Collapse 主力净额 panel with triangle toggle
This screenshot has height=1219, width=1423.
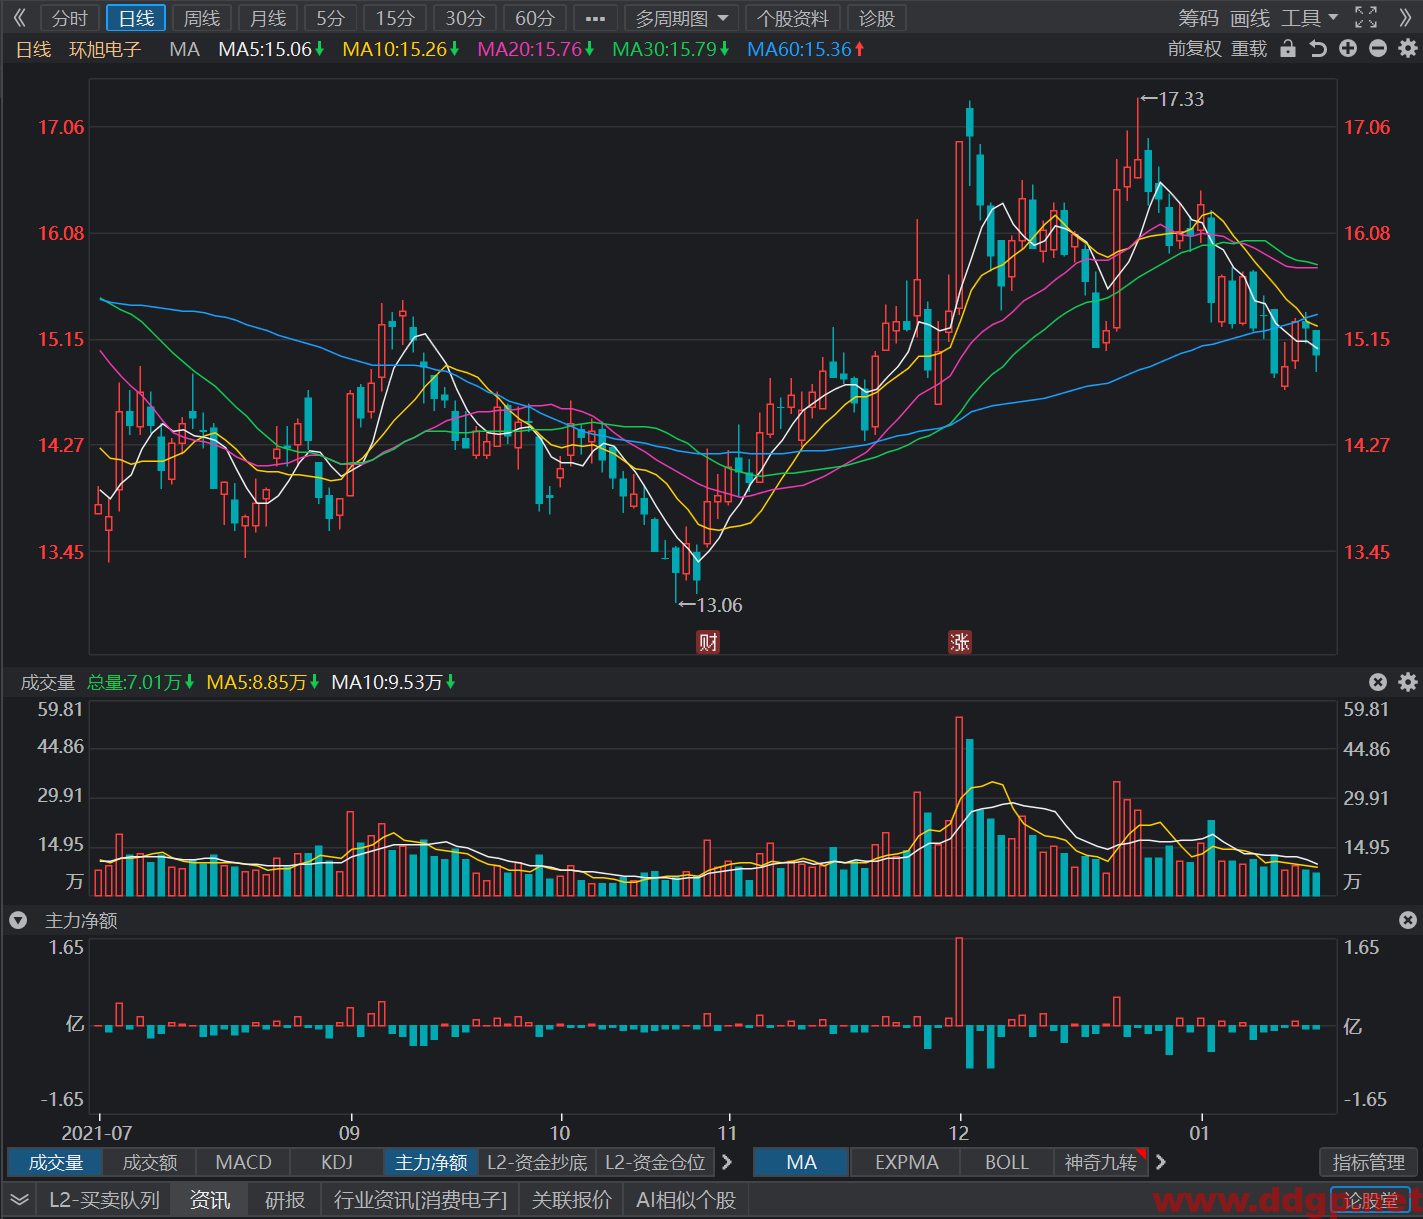tap(18, 920)
